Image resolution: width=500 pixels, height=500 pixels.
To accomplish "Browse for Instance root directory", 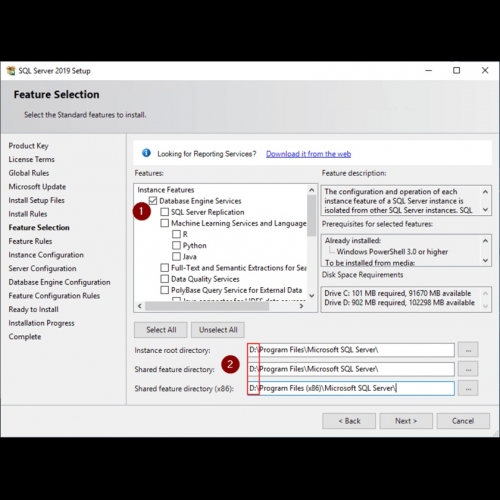I will pyautogui.click(x=468, y=350).
